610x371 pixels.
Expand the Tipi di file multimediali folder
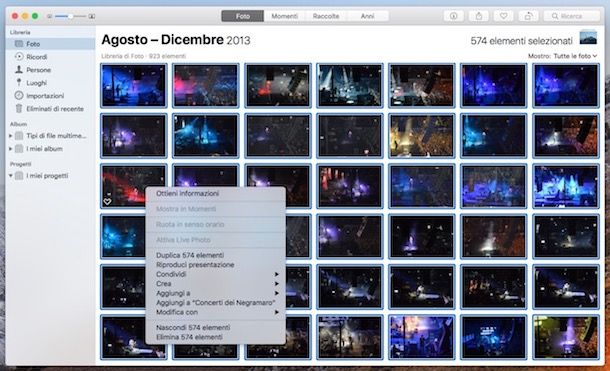tap(11, 136)
